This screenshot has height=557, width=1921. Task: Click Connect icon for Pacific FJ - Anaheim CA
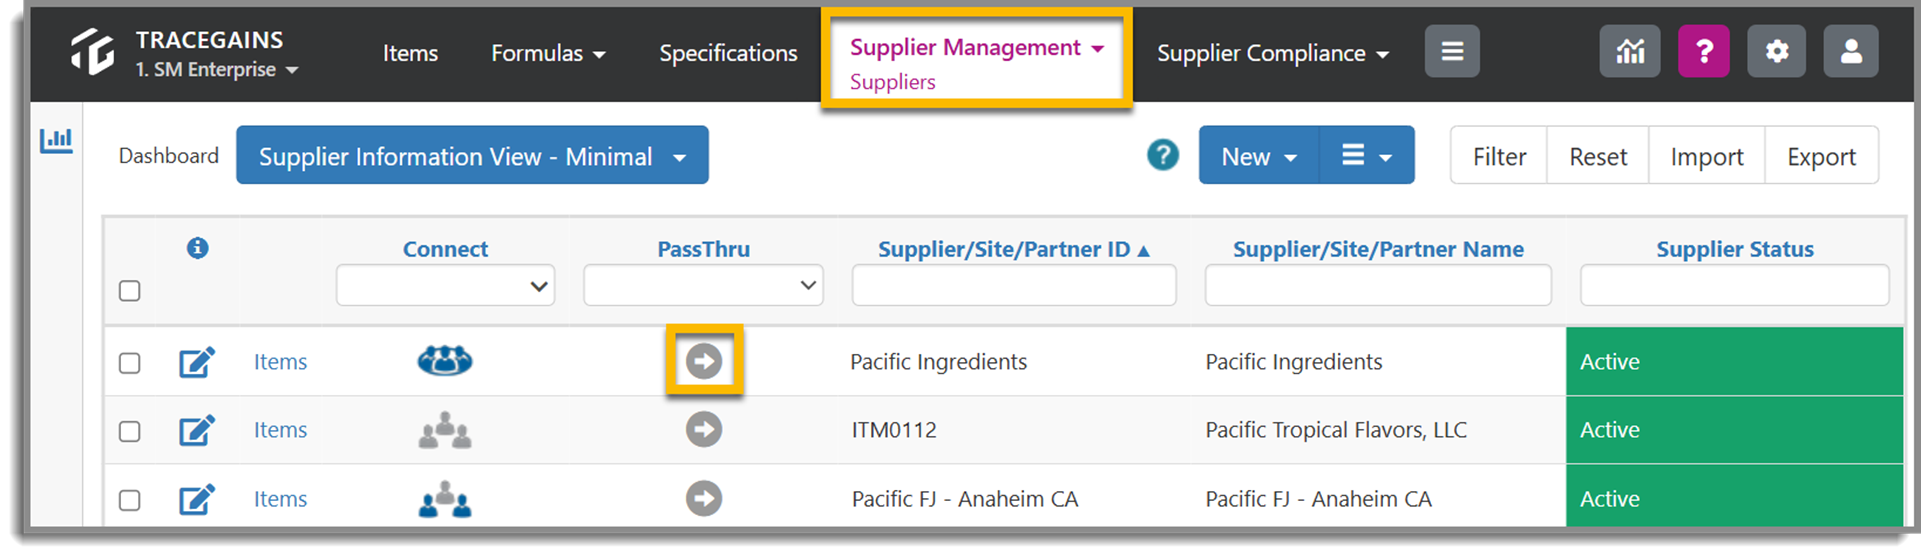coord(445,499)
